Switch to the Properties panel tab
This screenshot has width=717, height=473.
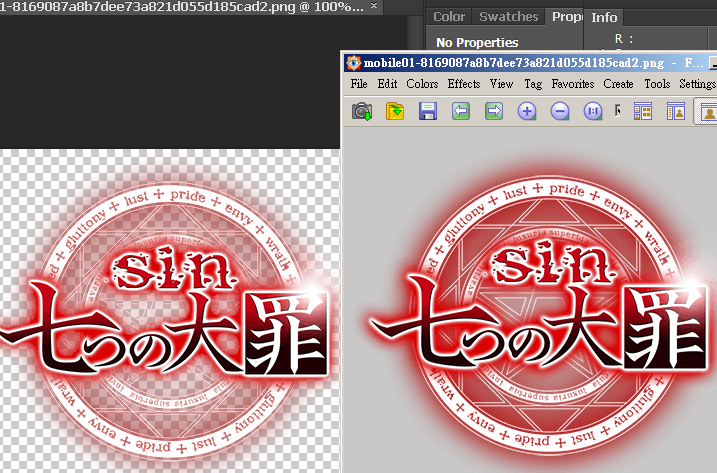(x=565, y=16)
